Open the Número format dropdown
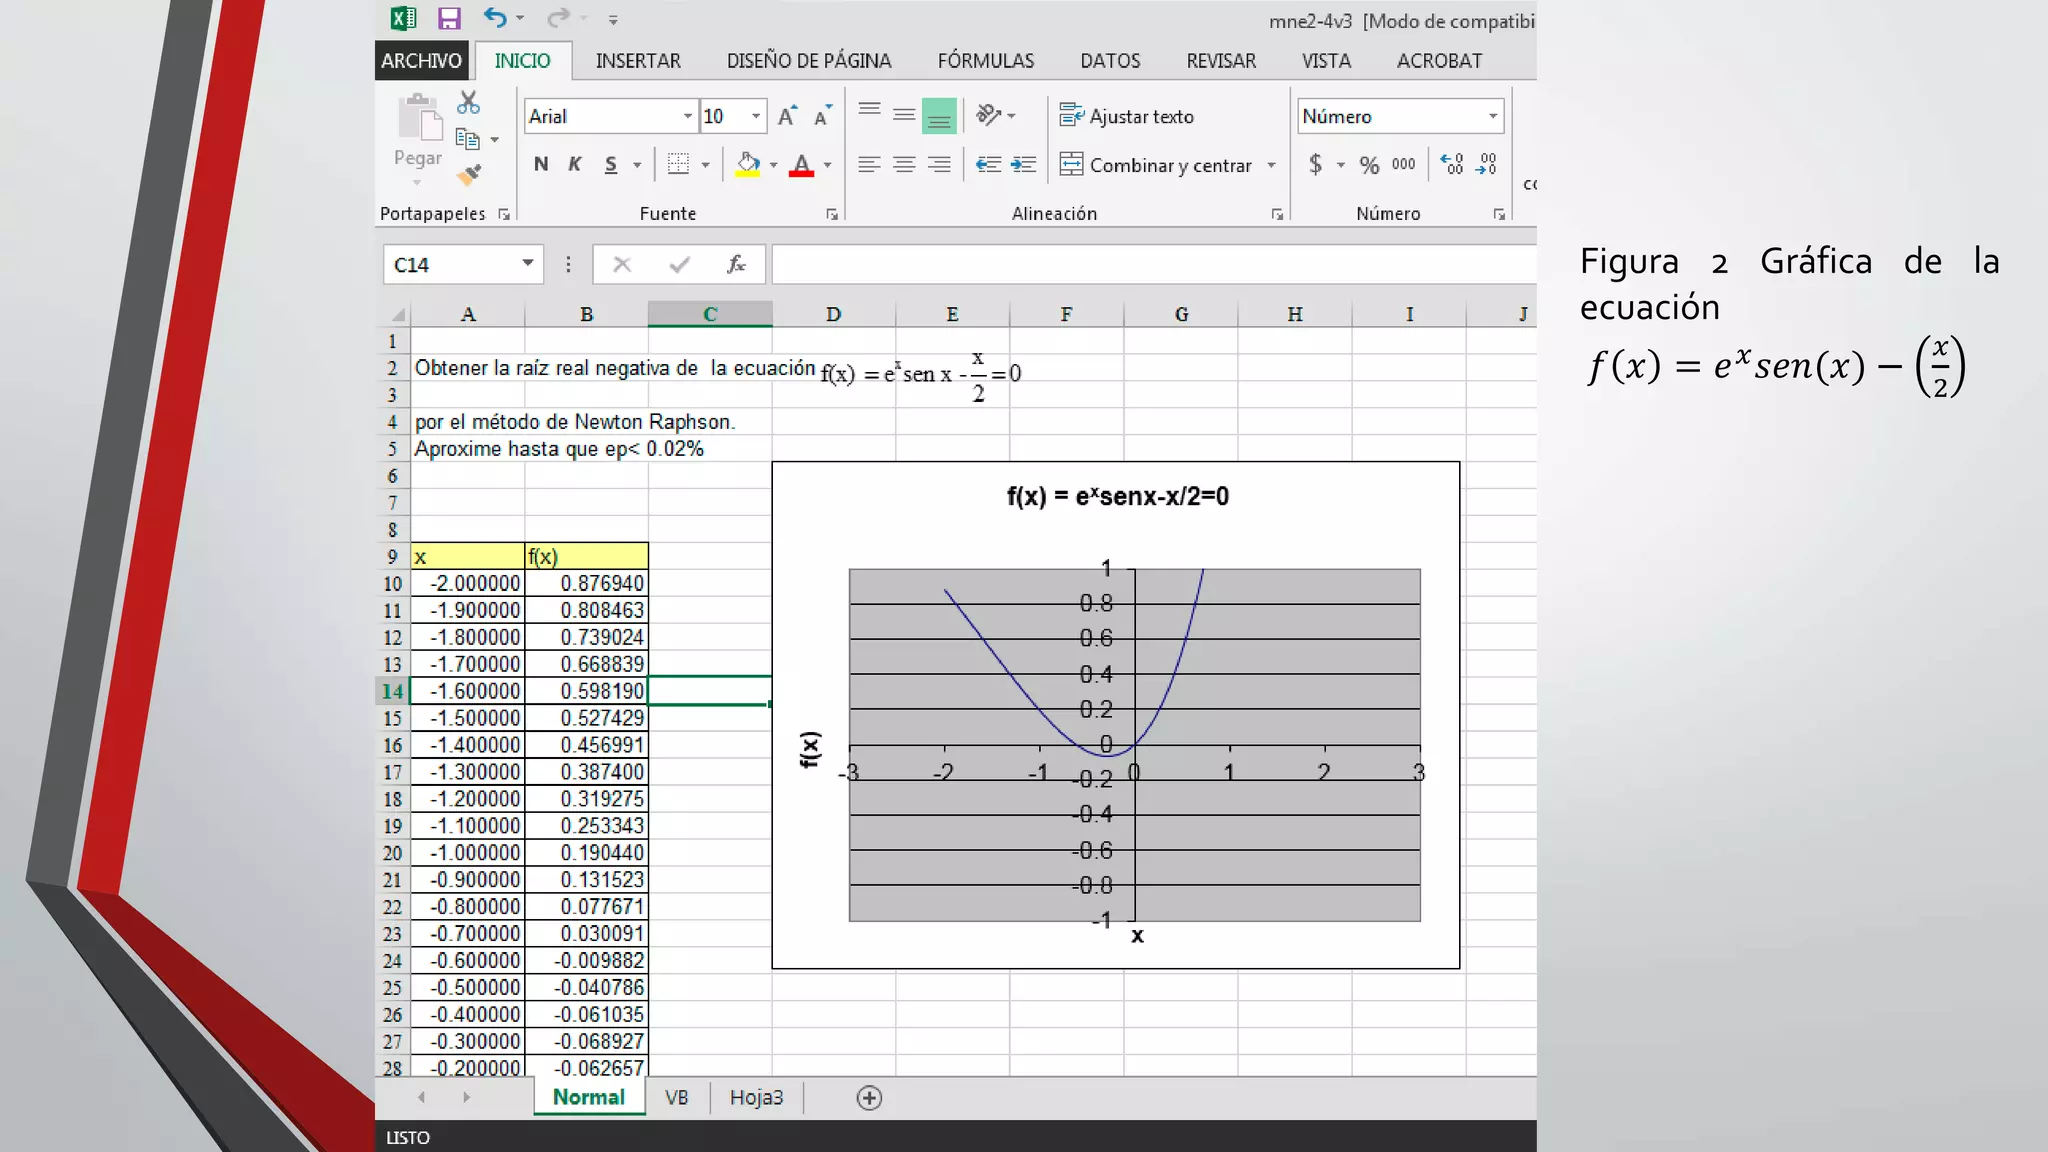The height and width of the screenshot is (1152, 2048). click(1493, 116)
